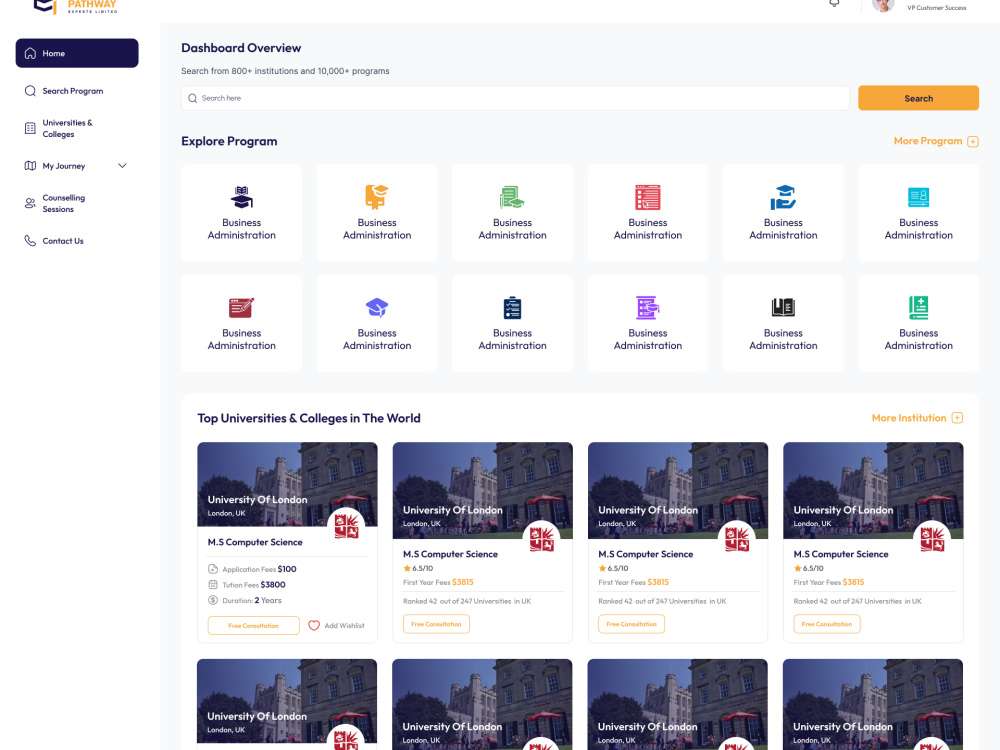Click the Add Wishlist label
This screenshot has height=750, width=1000.
344,626
